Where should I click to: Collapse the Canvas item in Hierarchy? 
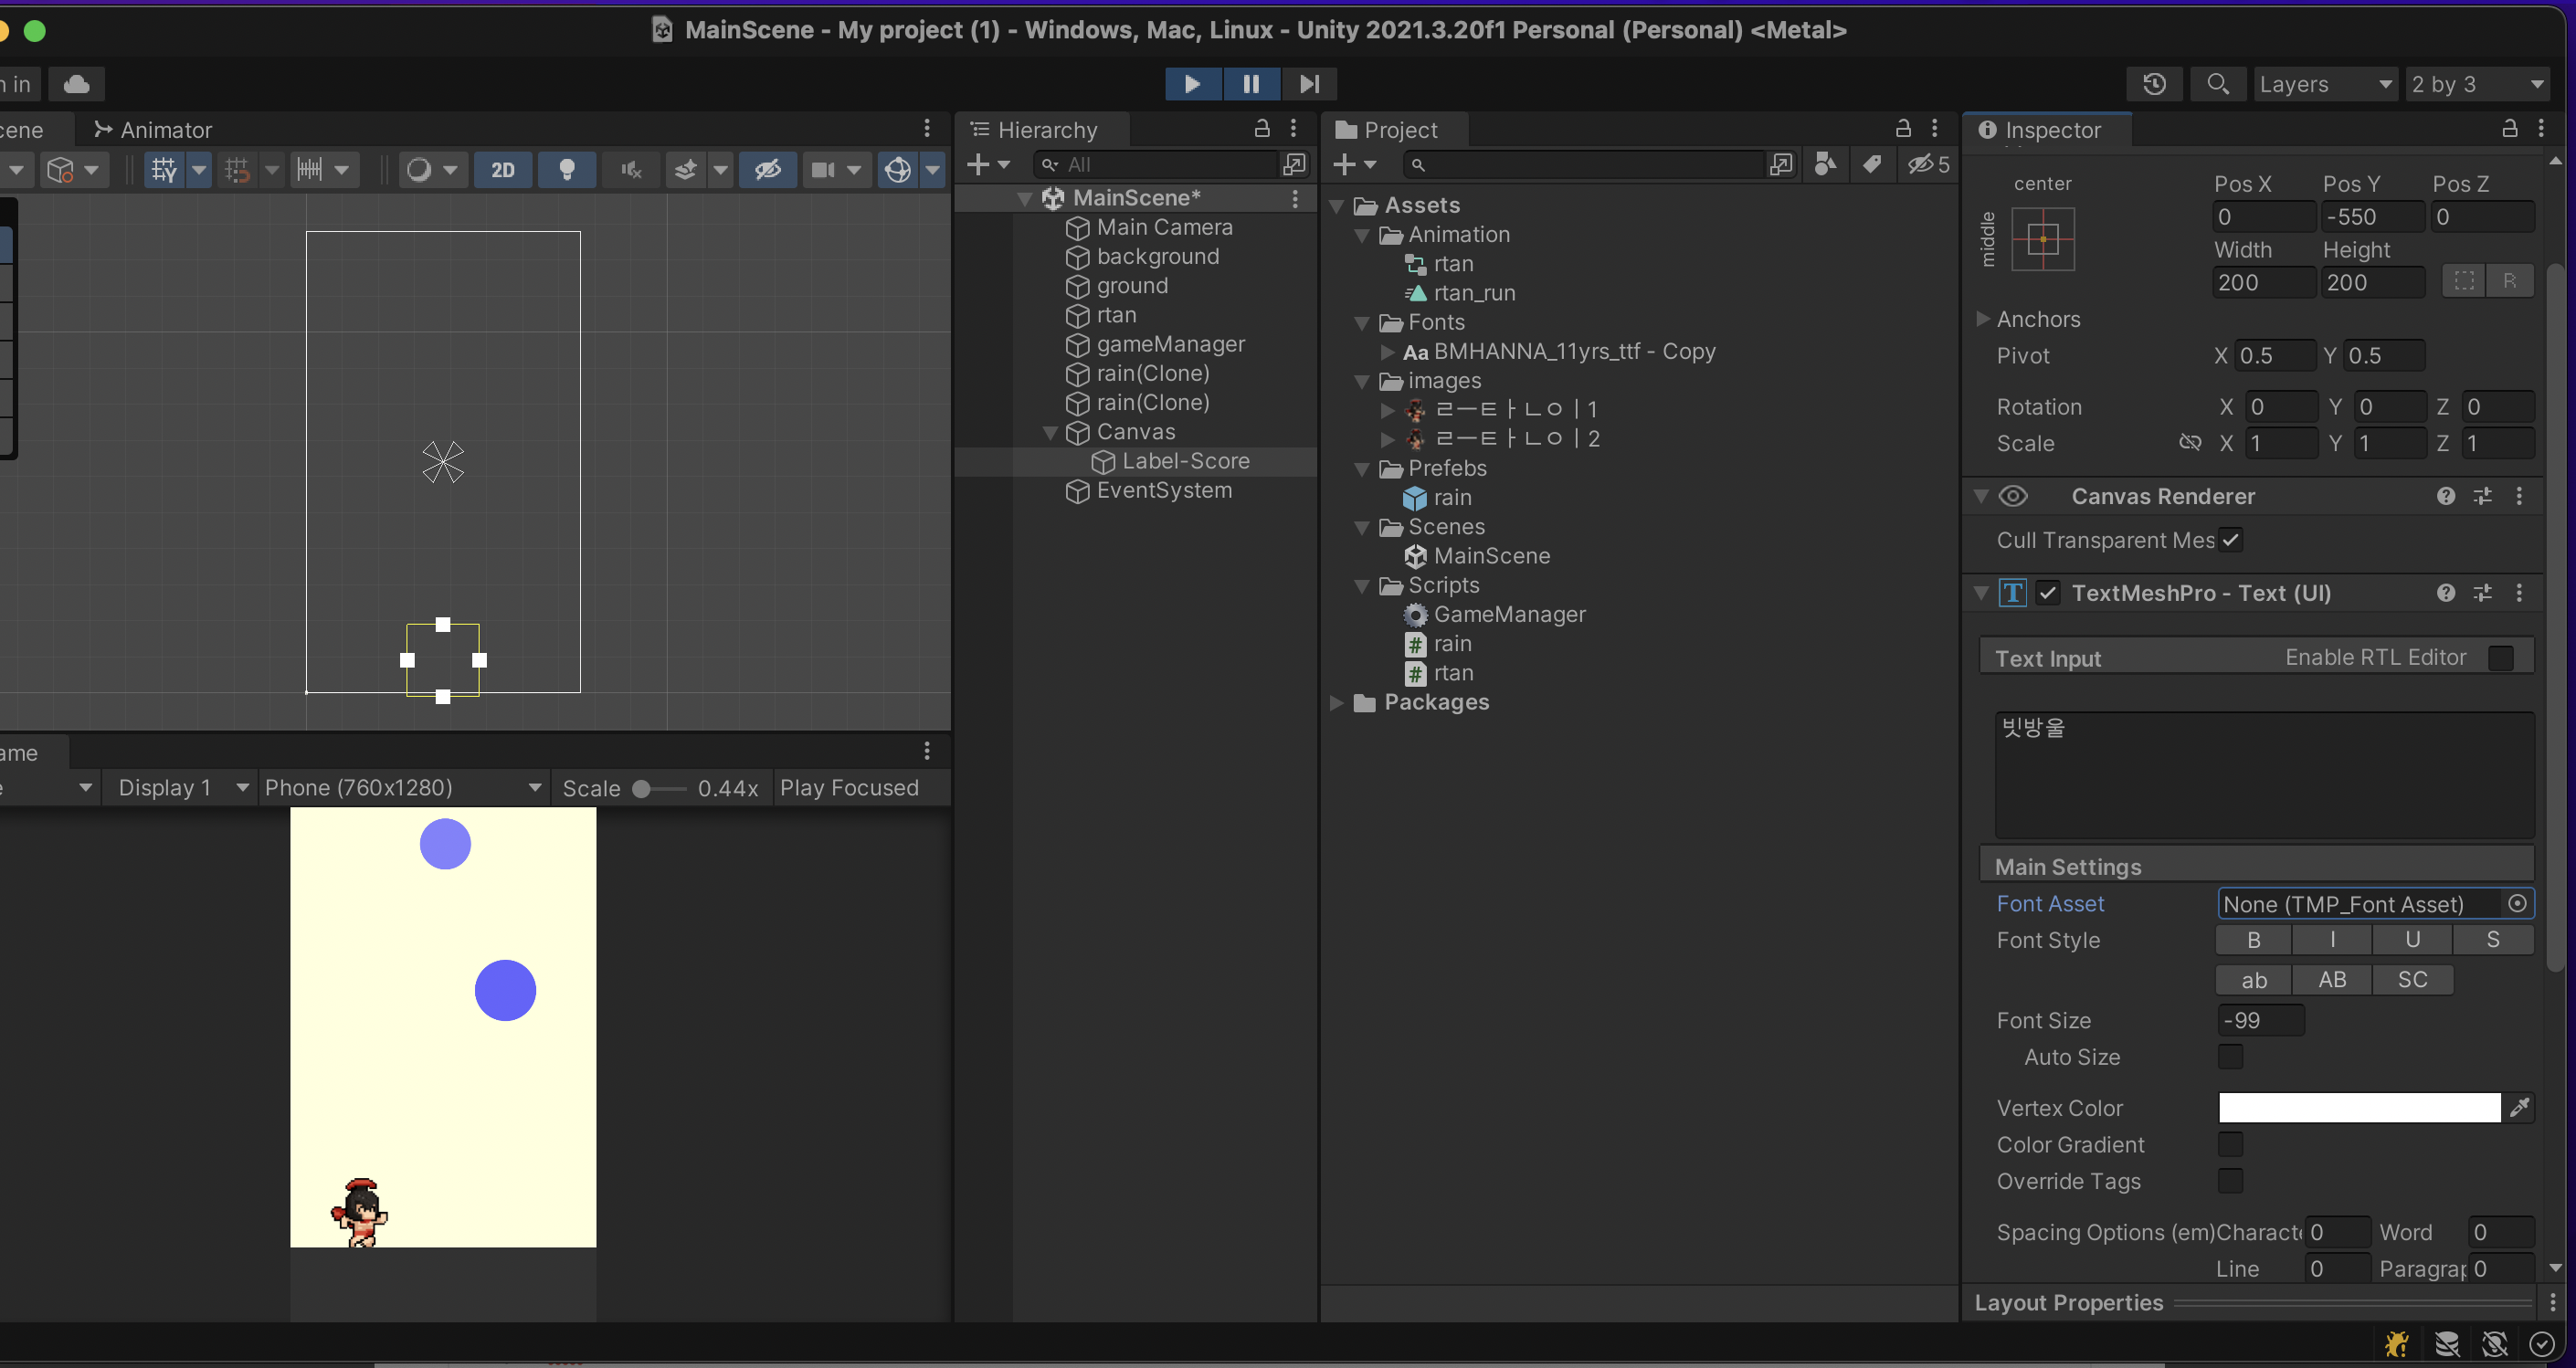point(1050,432)
